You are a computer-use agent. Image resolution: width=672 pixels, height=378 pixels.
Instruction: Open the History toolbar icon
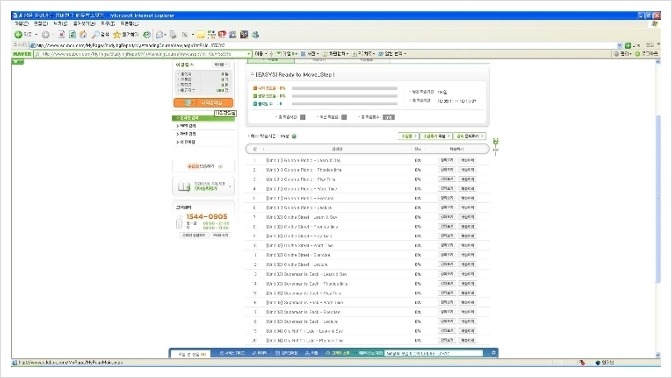(147, 35)
